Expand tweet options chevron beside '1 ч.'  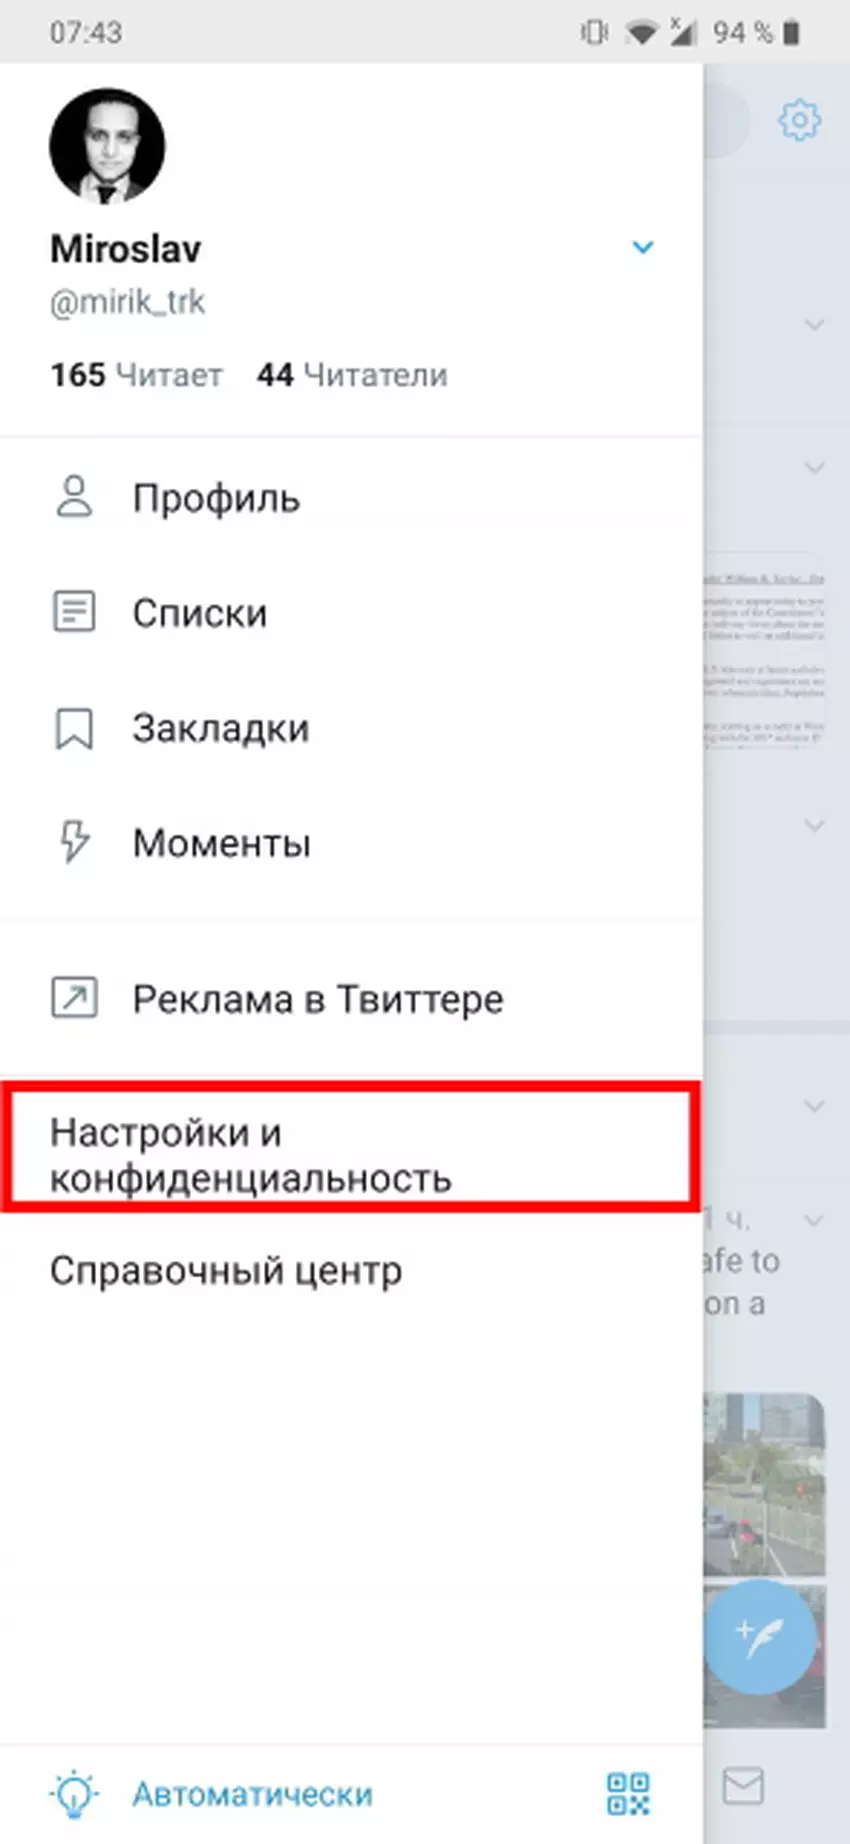815,1220
